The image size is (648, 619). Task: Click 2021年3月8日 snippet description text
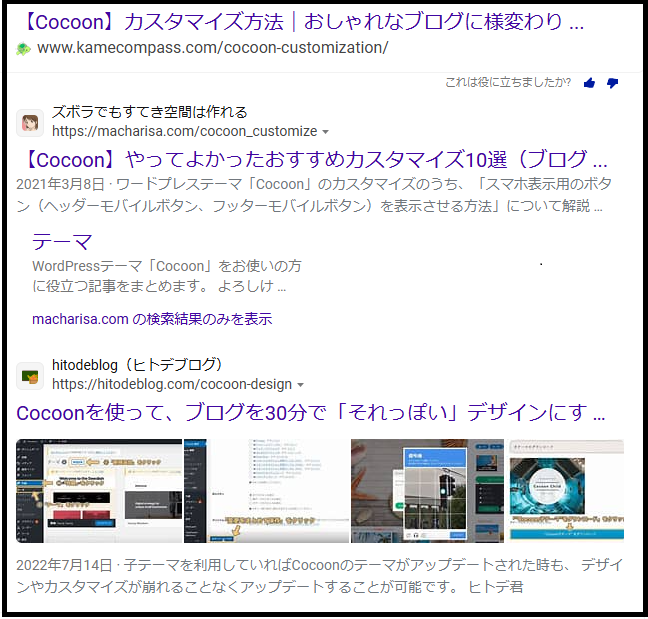click(x=314, y=195)
